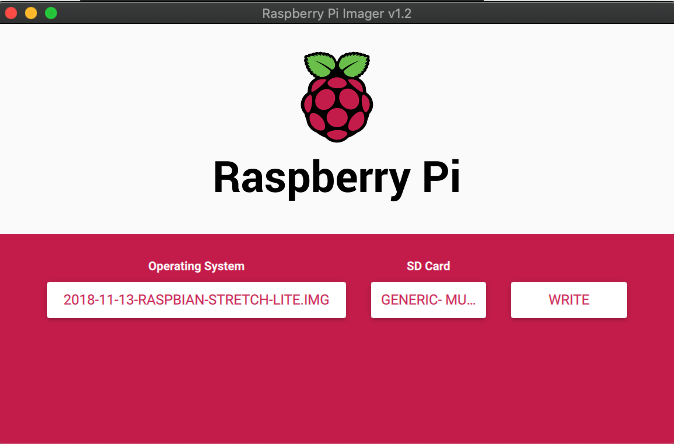Viewport: 674px width, 444px height.
Task: Start flashing with the WRITE button
Action: 569,300
